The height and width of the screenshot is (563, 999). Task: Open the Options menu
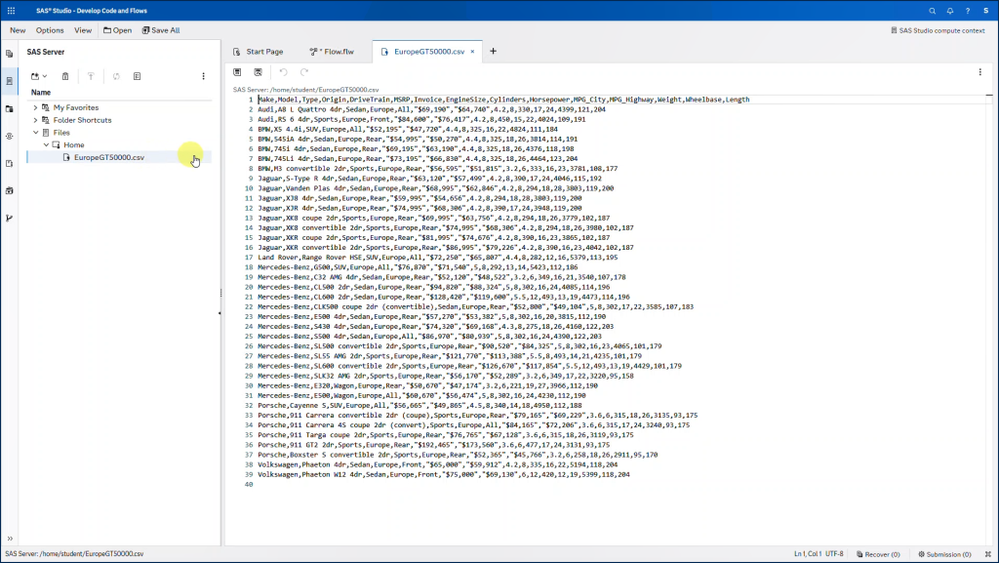pos(50,30)
